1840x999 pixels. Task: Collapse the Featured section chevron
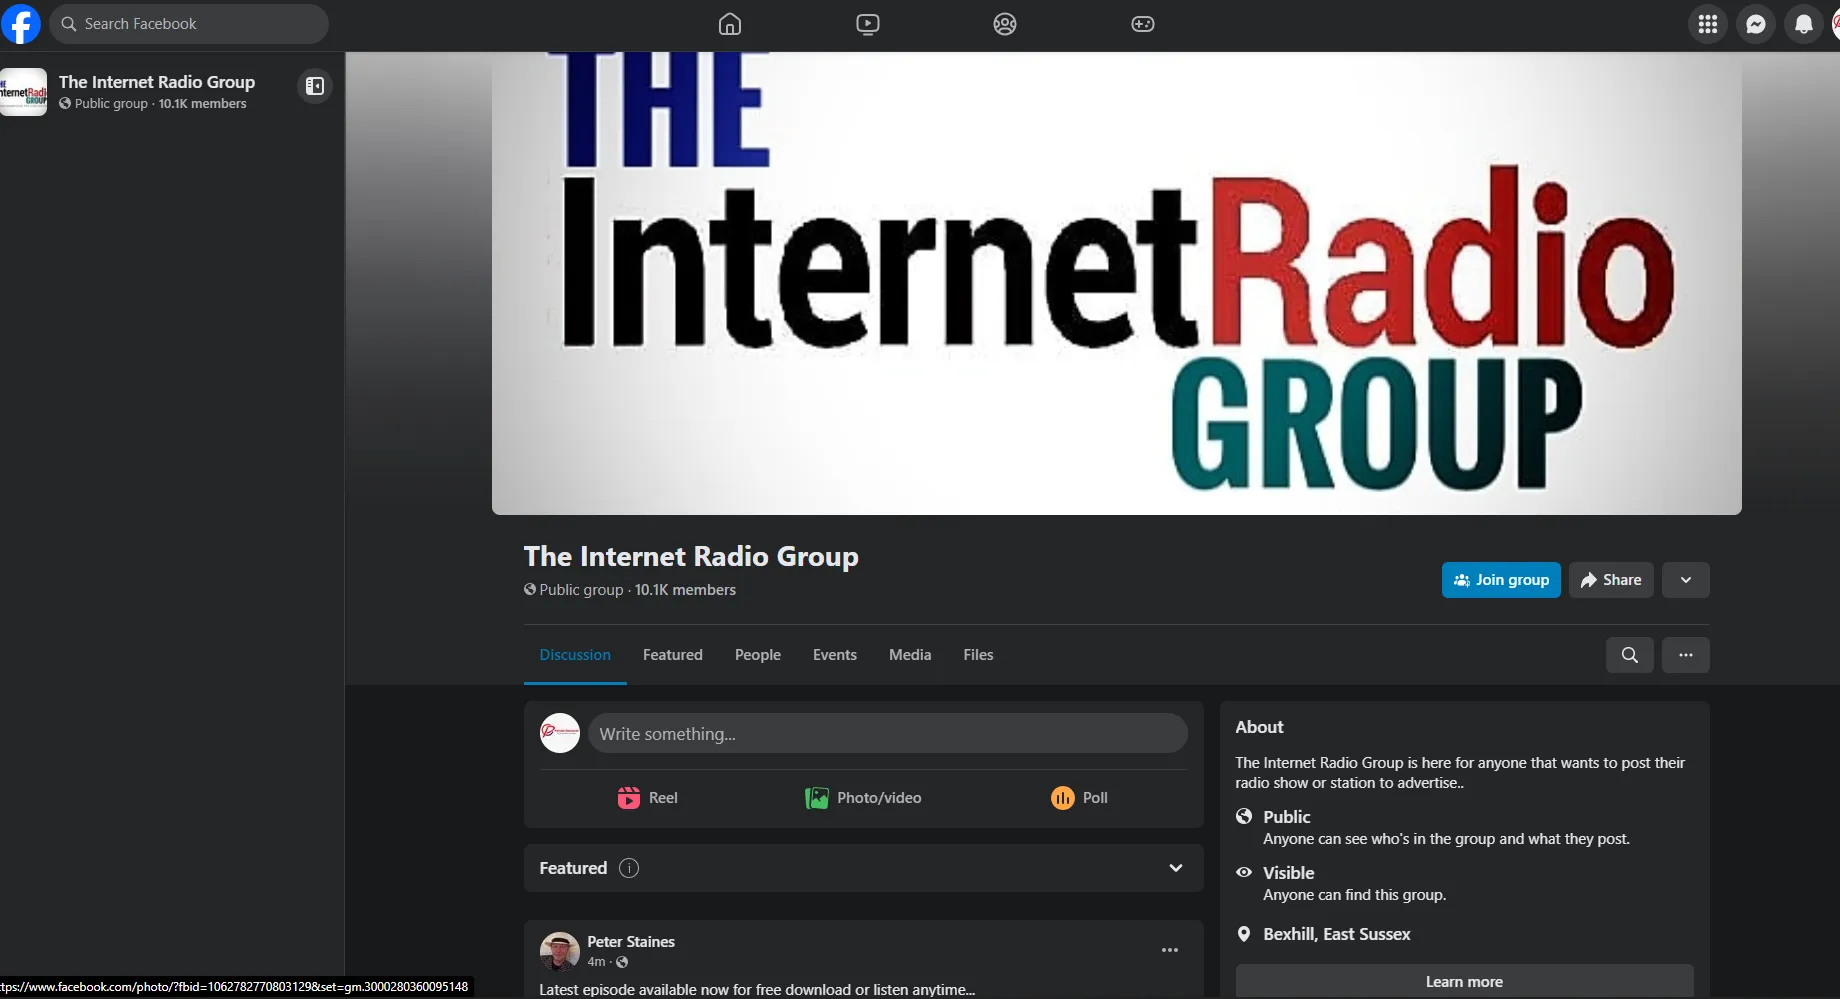click(1176, 868)
